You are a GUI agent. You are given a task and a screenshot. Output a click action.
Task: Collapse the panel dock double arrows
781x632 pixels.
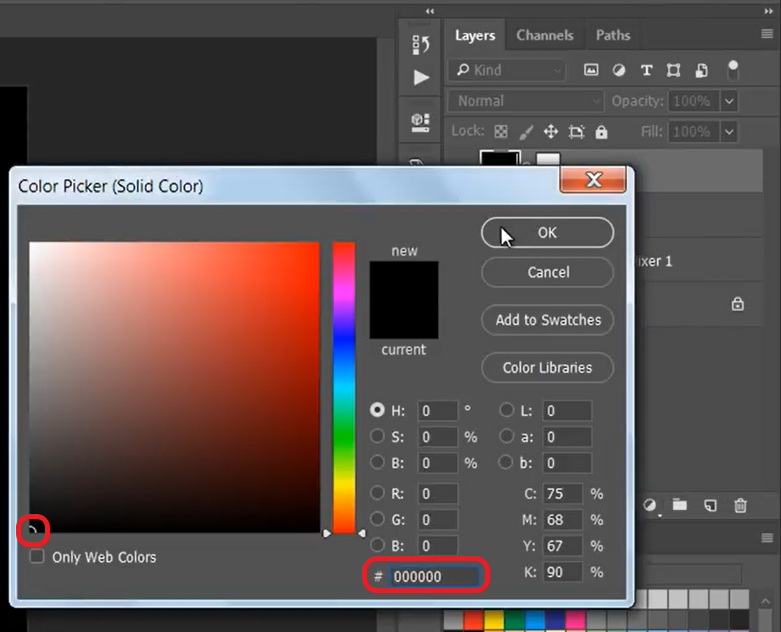(769, 11)
